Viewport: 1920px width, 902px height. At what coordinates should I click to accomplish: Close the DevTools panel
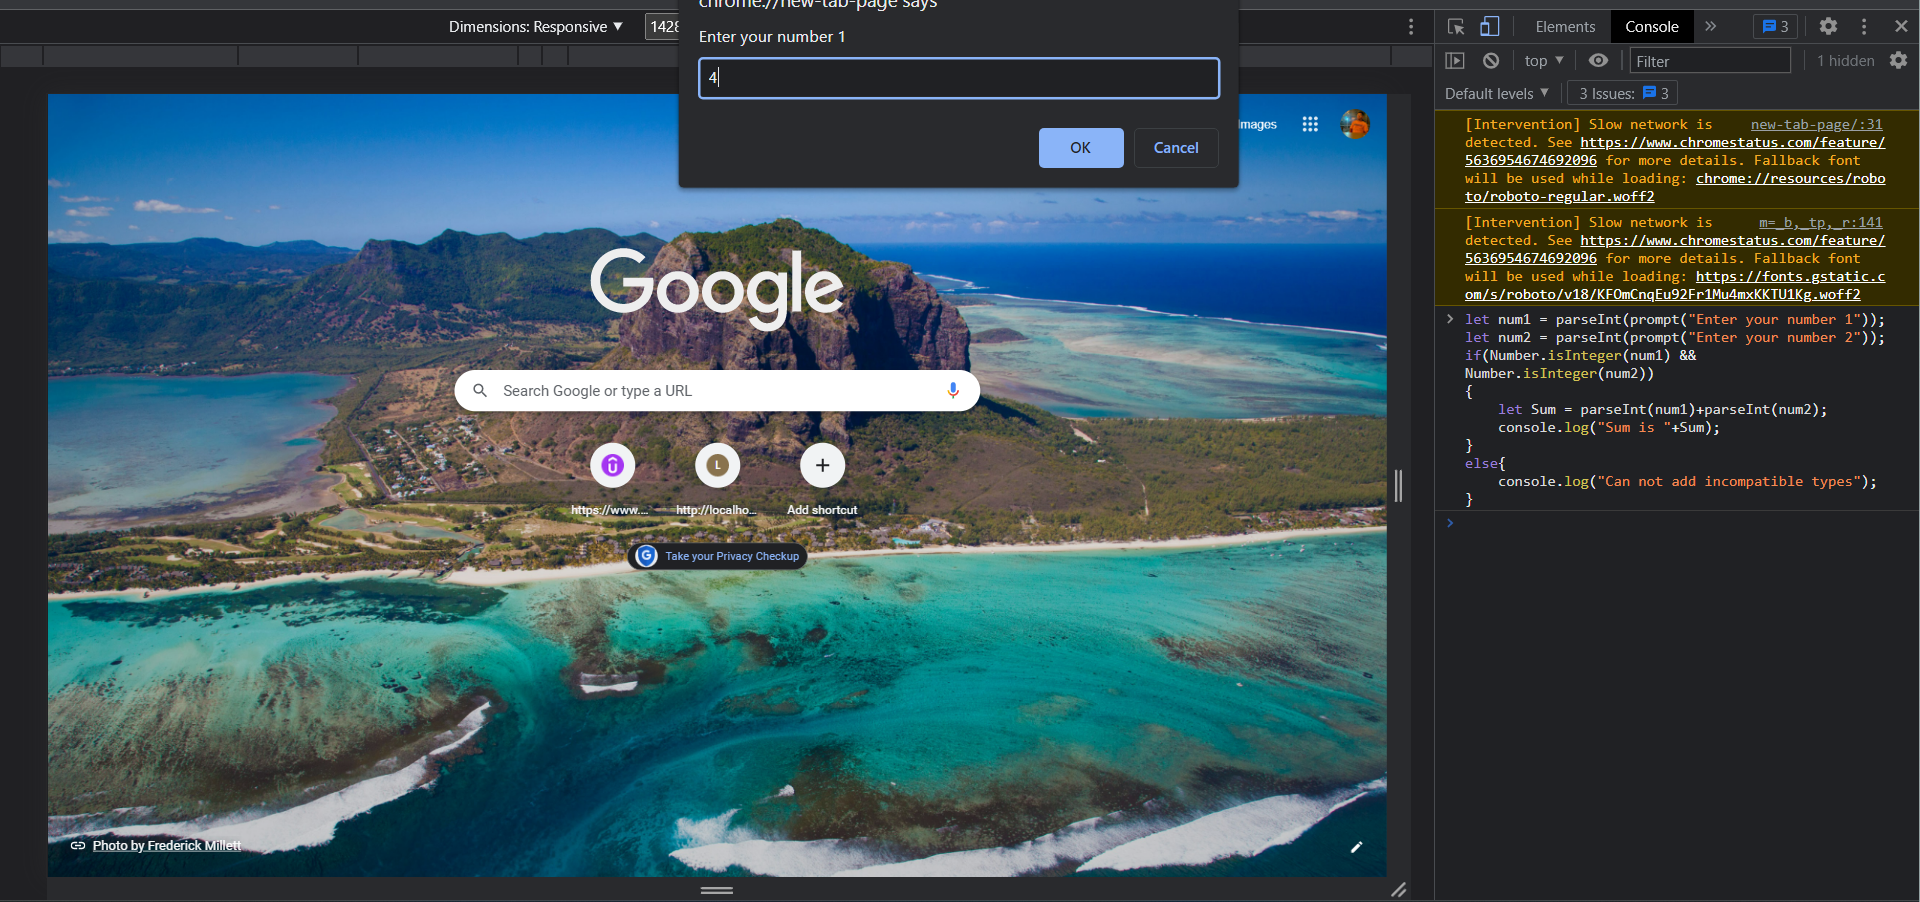1901,27
